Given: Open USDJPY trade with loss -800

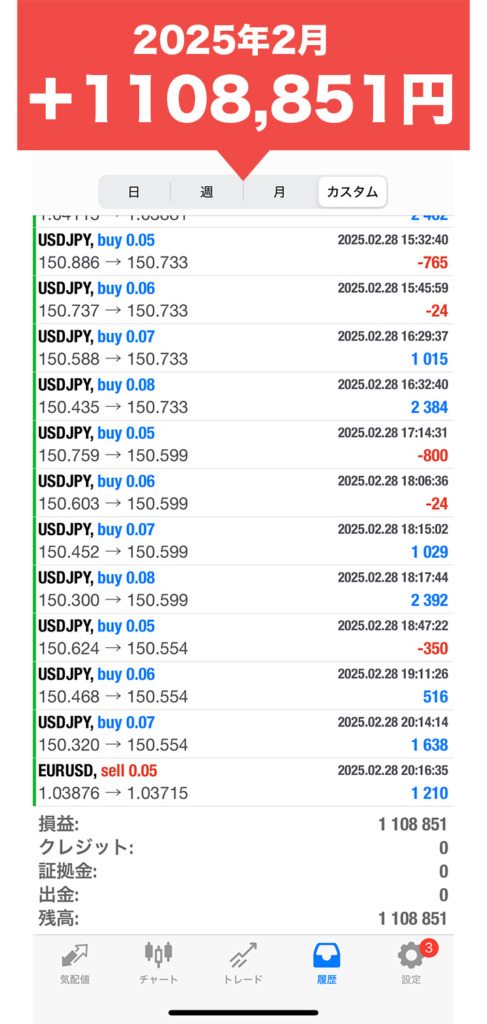Looking at the screenshot, I should click(x=243, y=445).
